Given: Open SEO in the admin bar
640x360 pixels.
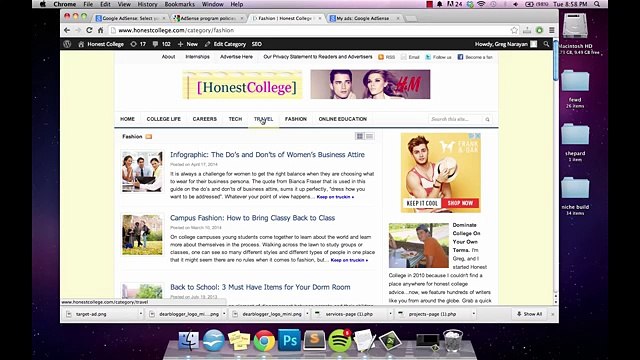Looking at the screenshot, I should [x=256, y=44].
